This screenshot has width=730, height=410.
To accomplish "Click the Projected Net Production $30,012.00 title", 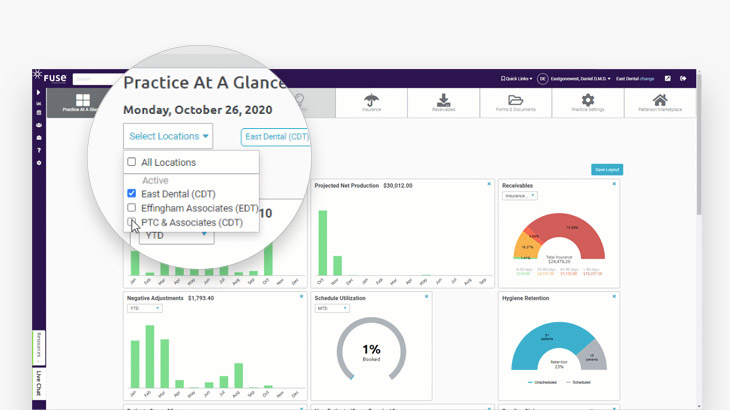I will point(363,186).
